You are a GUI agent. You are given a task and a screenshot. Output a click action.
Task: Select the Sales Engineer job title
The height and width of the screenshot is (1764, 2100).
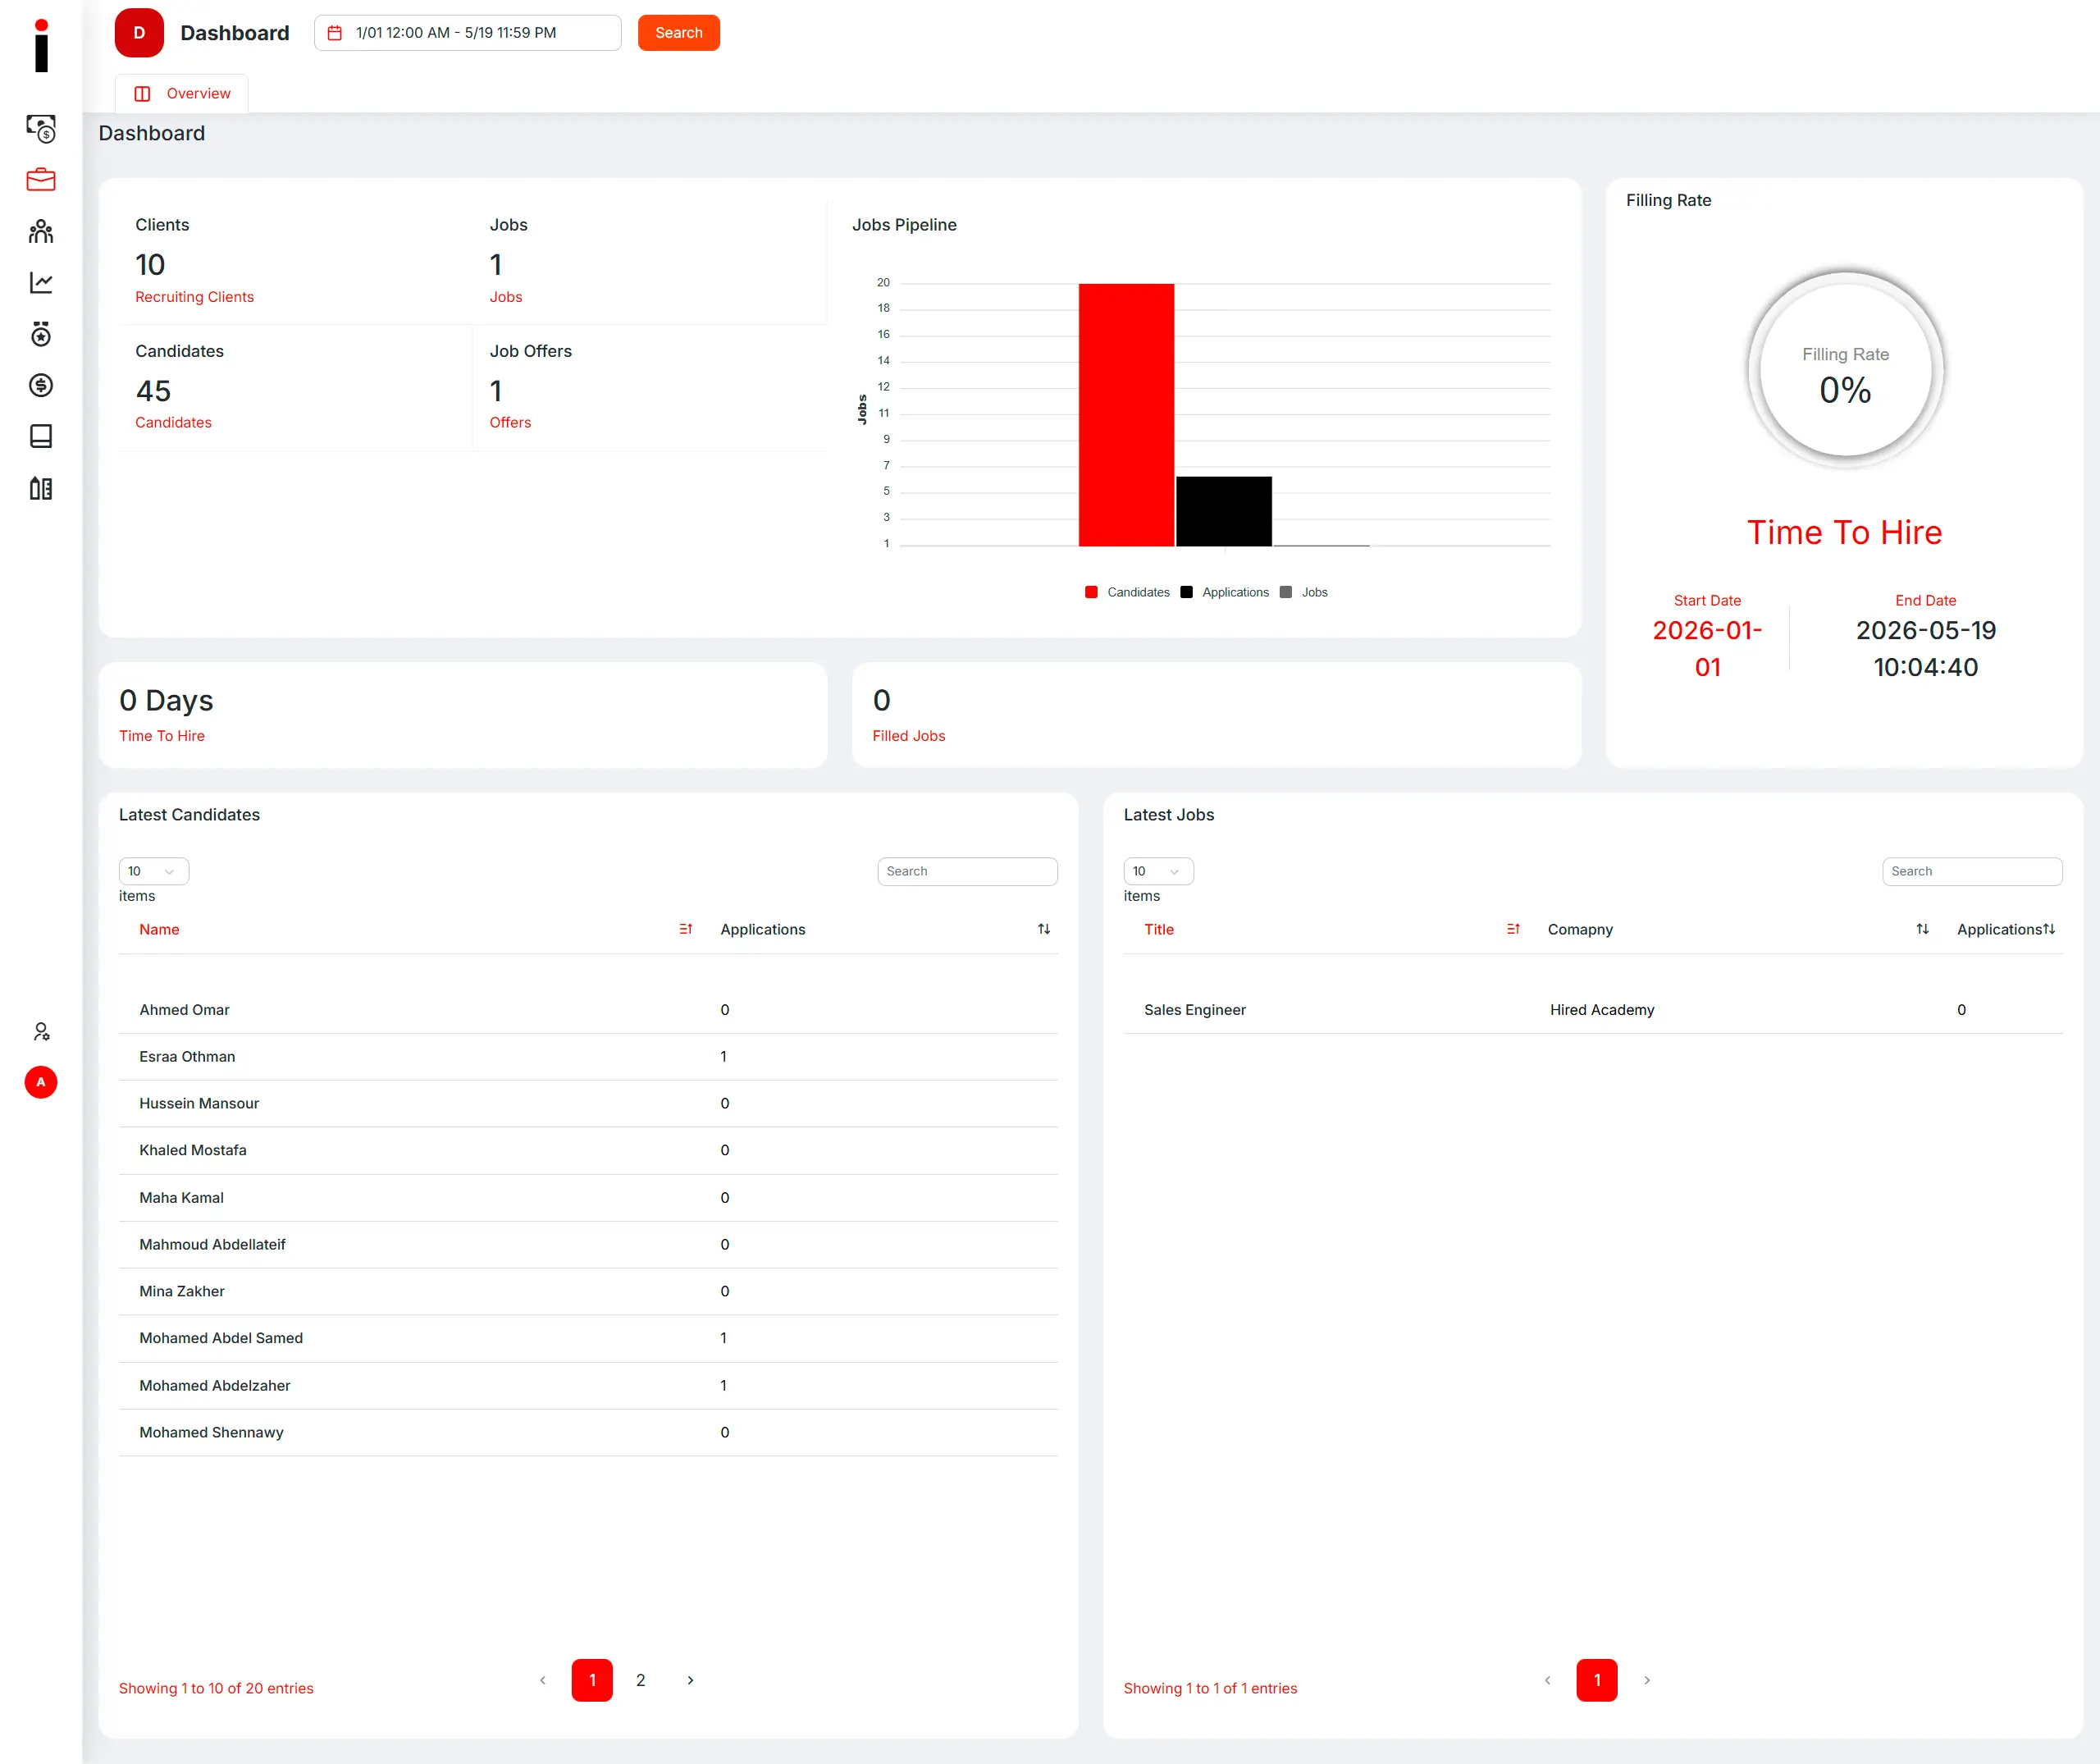(x=1195, y=1010)
